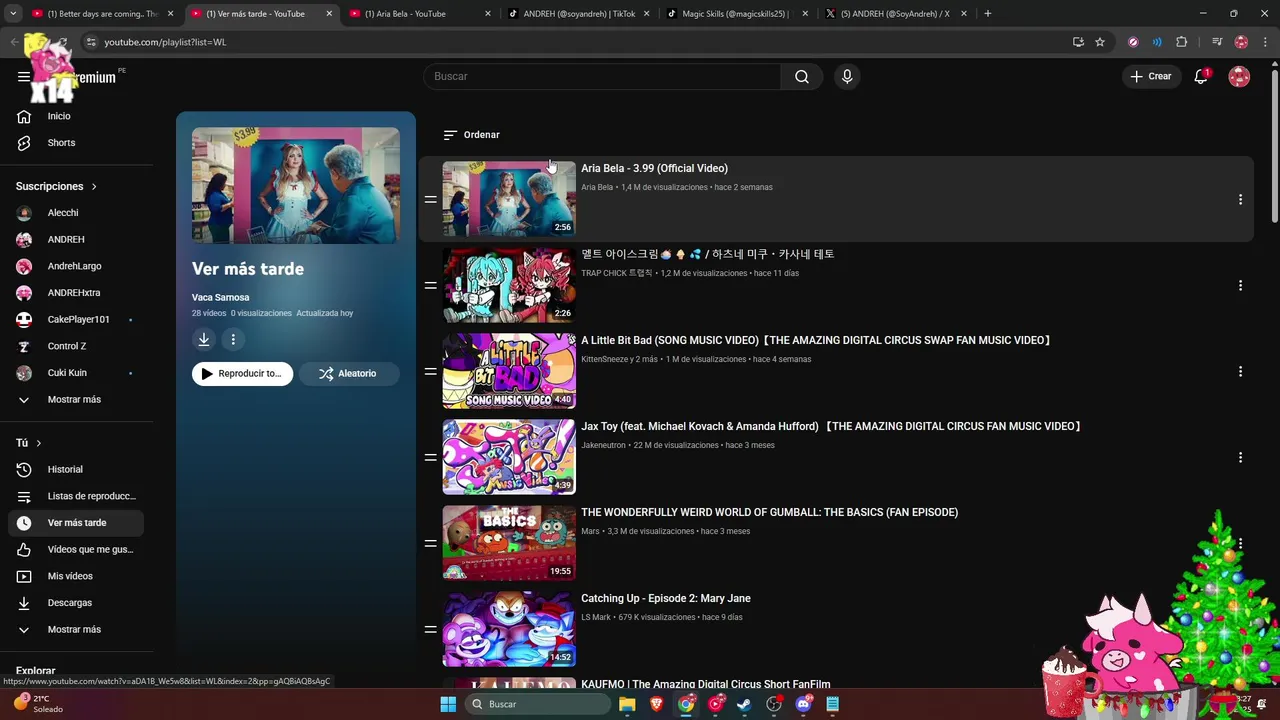
Task: Open AndrehLargo subscription channel
Action: [76, 267]
